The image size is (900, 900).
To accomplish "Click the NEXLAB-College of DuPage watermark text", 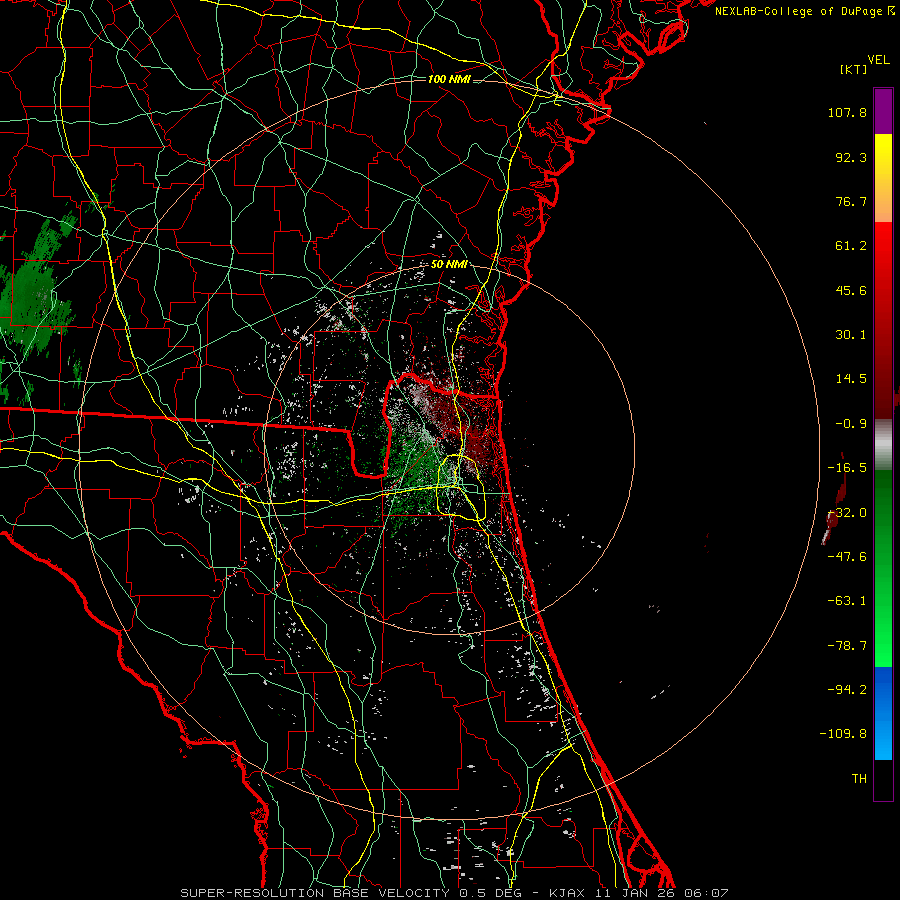I will point(805,11).
